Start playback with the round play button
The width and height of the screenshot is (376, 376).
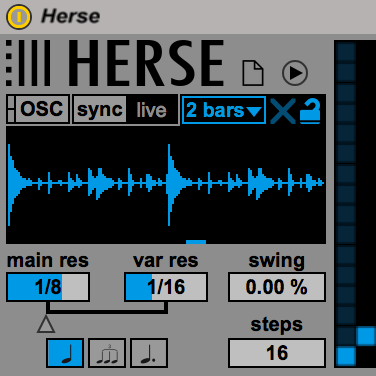(295, 73)
